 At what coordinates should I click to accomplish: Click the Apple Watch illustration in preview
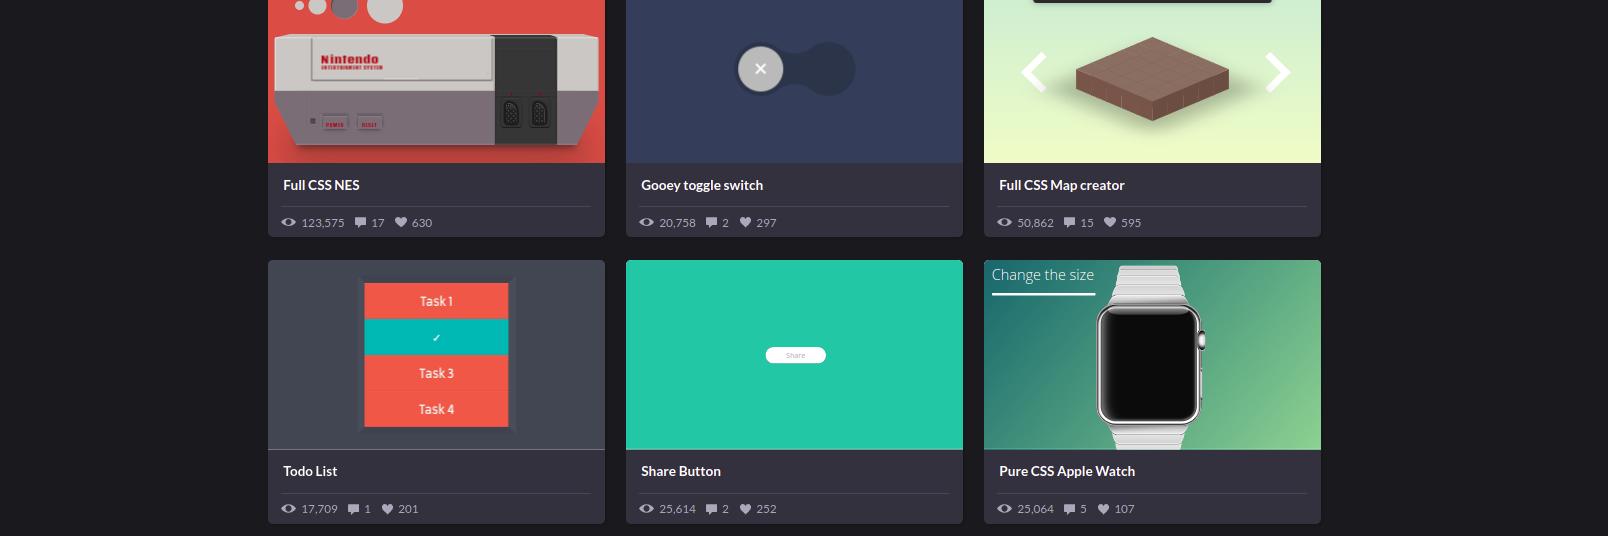1149,357
